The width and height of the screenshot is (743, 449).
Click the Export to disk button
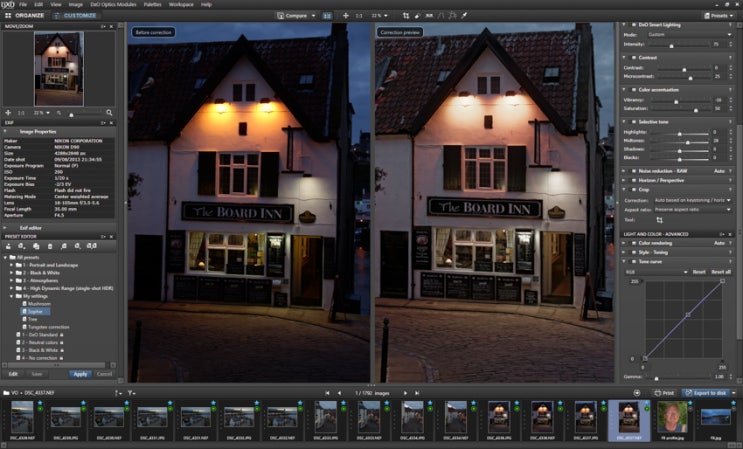[706, 393]
